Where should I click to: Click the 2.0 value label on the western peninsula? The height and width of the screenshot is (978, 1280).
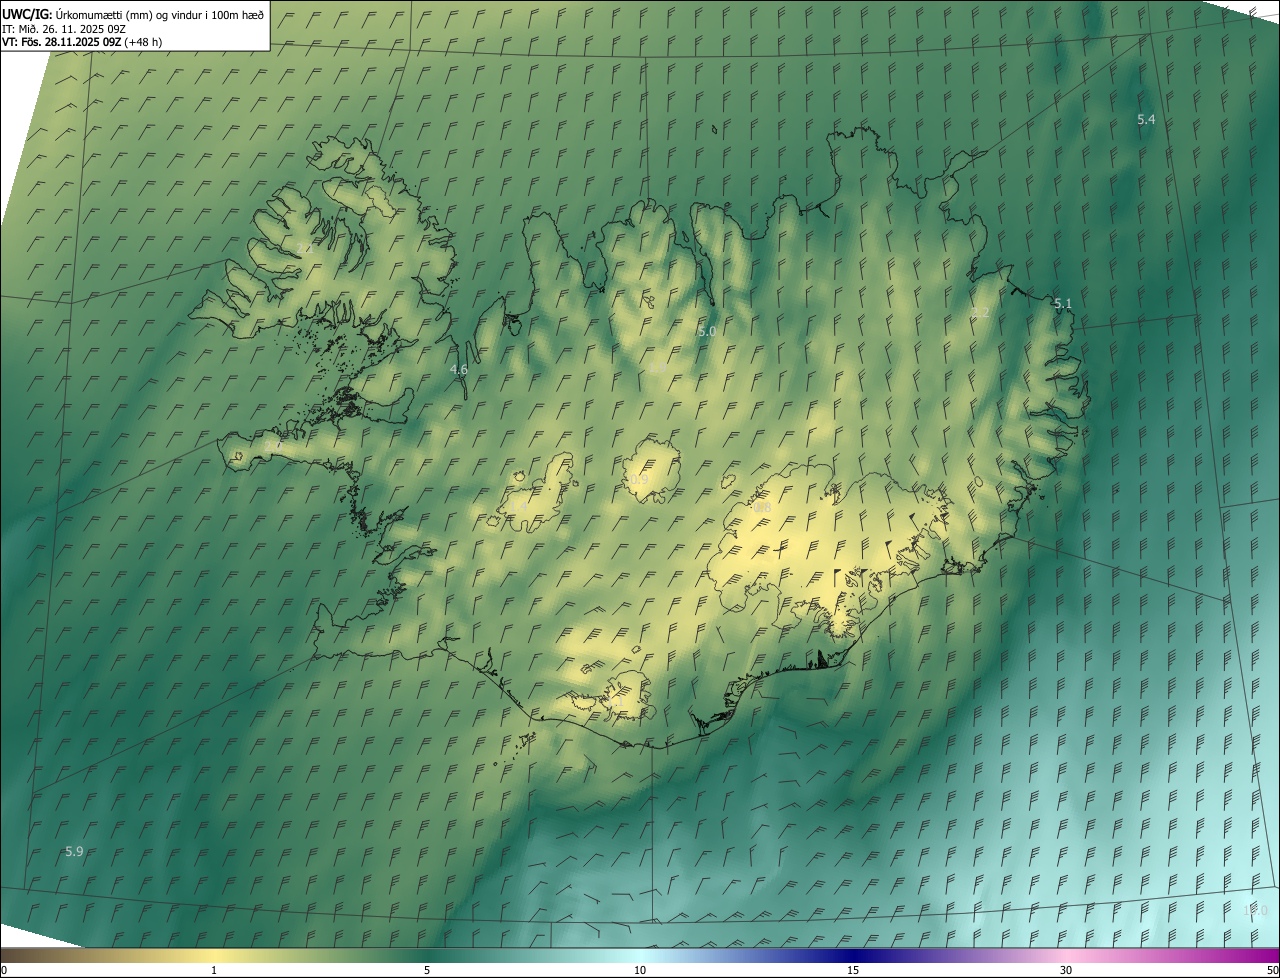point(272,446)
